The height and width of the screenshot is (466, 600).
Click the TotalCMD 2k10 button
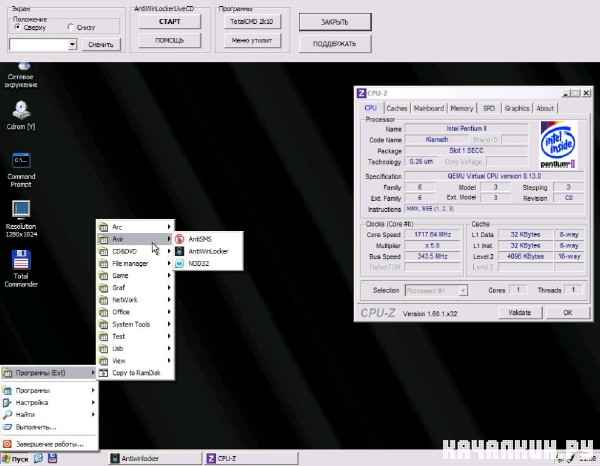click(252, 21)
